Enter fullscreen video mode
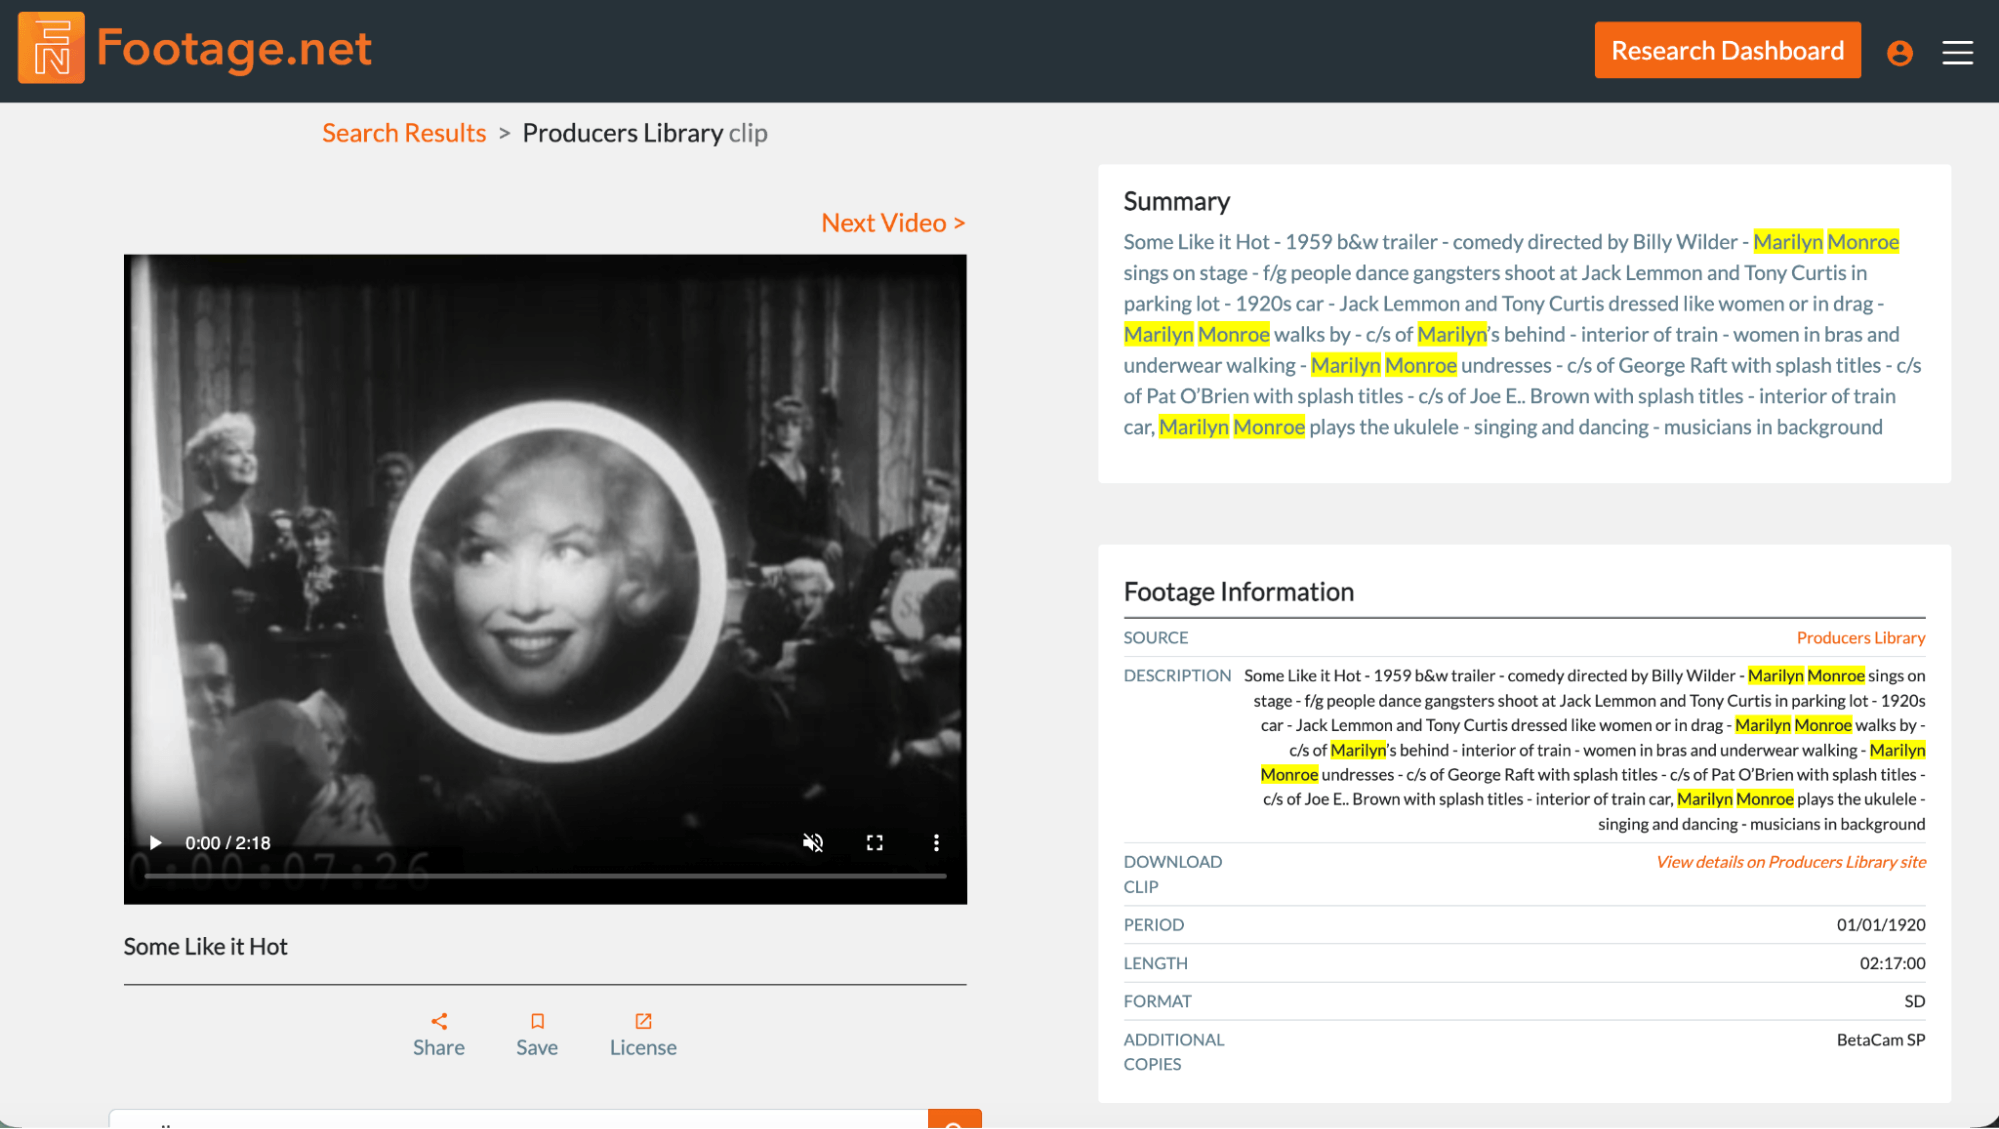The image size is (1999, 1129). click(874, 843)
